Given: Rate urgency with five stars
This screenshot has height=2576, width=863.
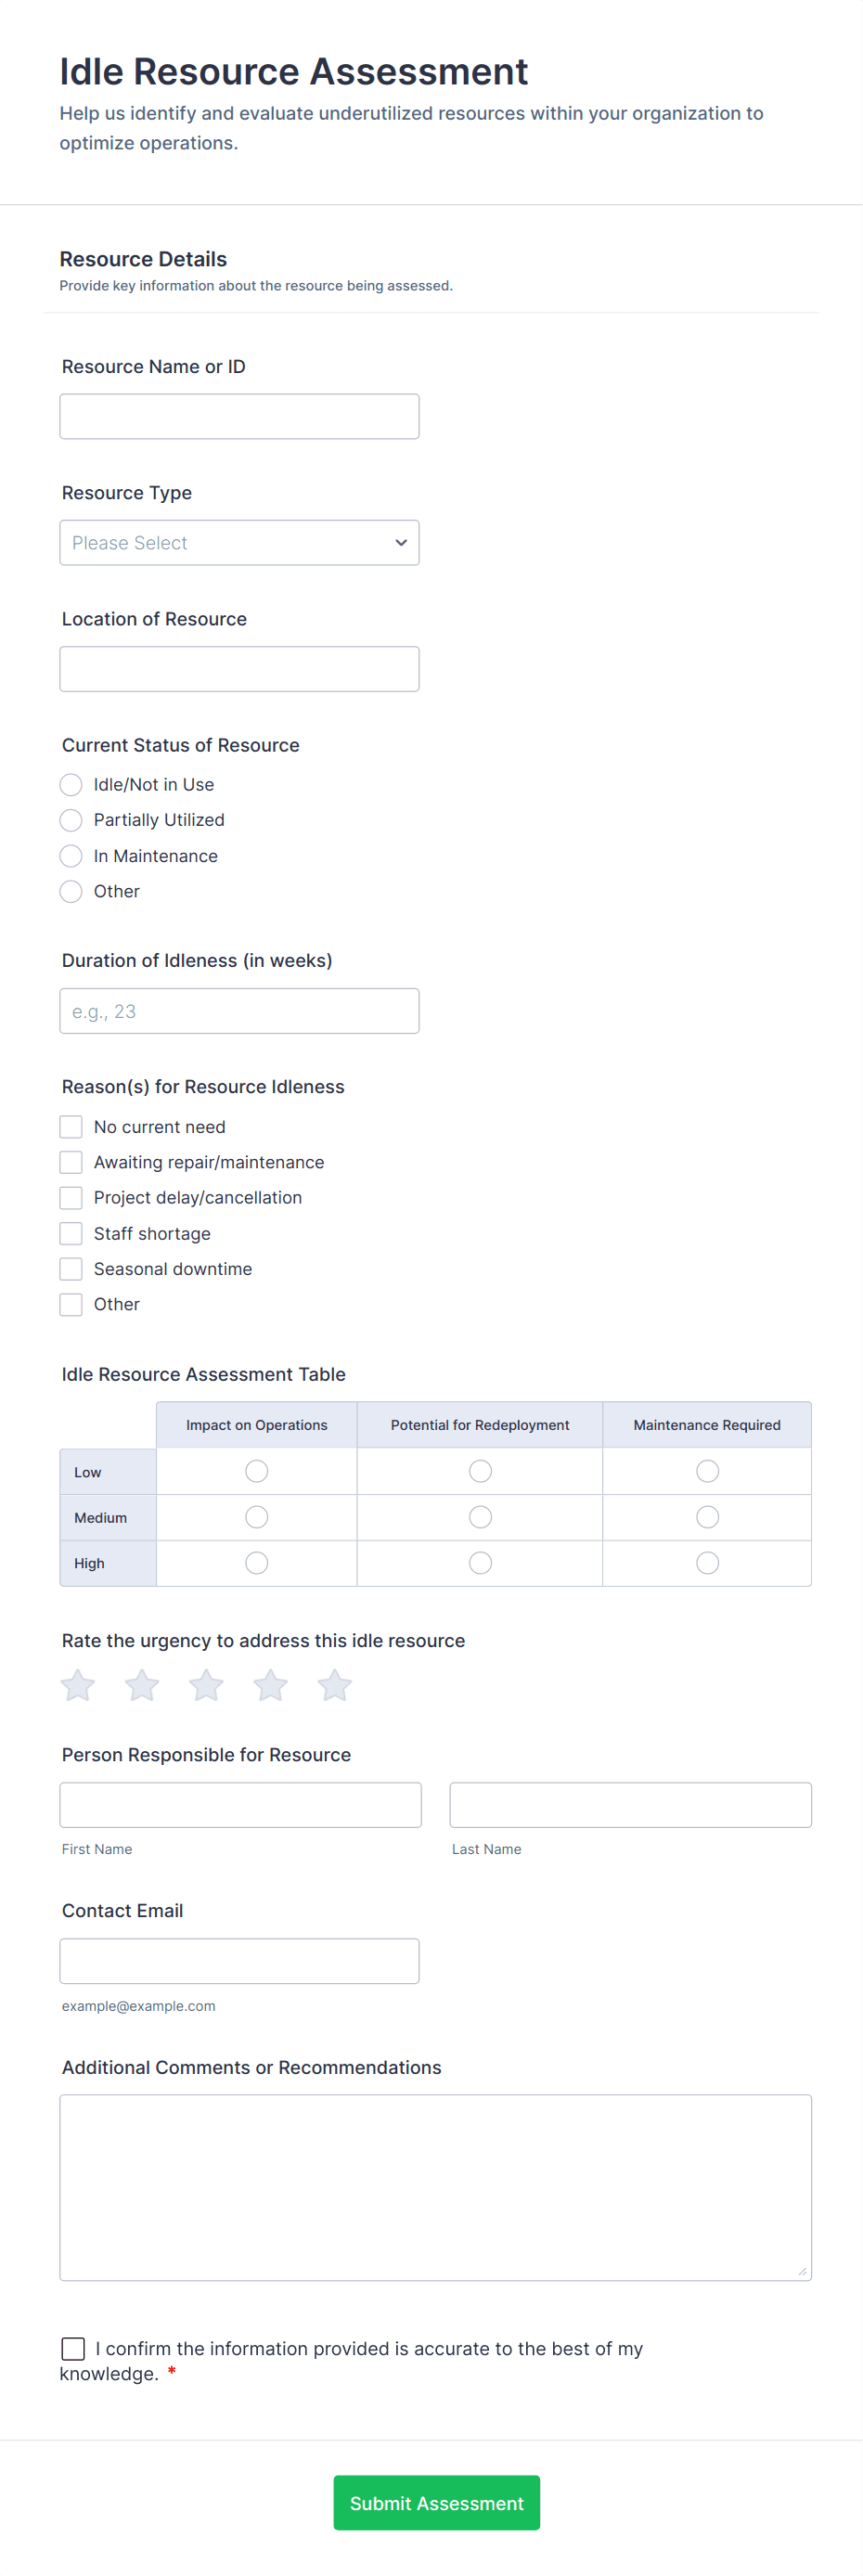Looking at the screenshot, I should 335,1685.
